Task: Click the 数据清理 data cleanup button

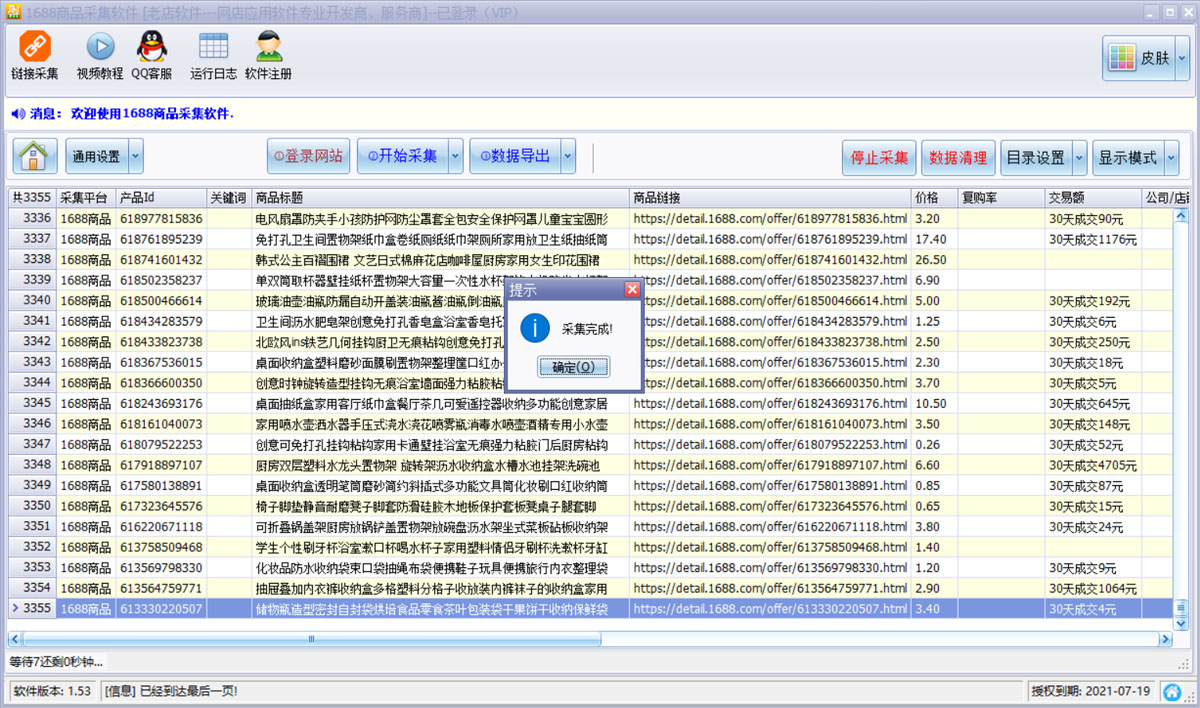Action: (x=958, y=157)
